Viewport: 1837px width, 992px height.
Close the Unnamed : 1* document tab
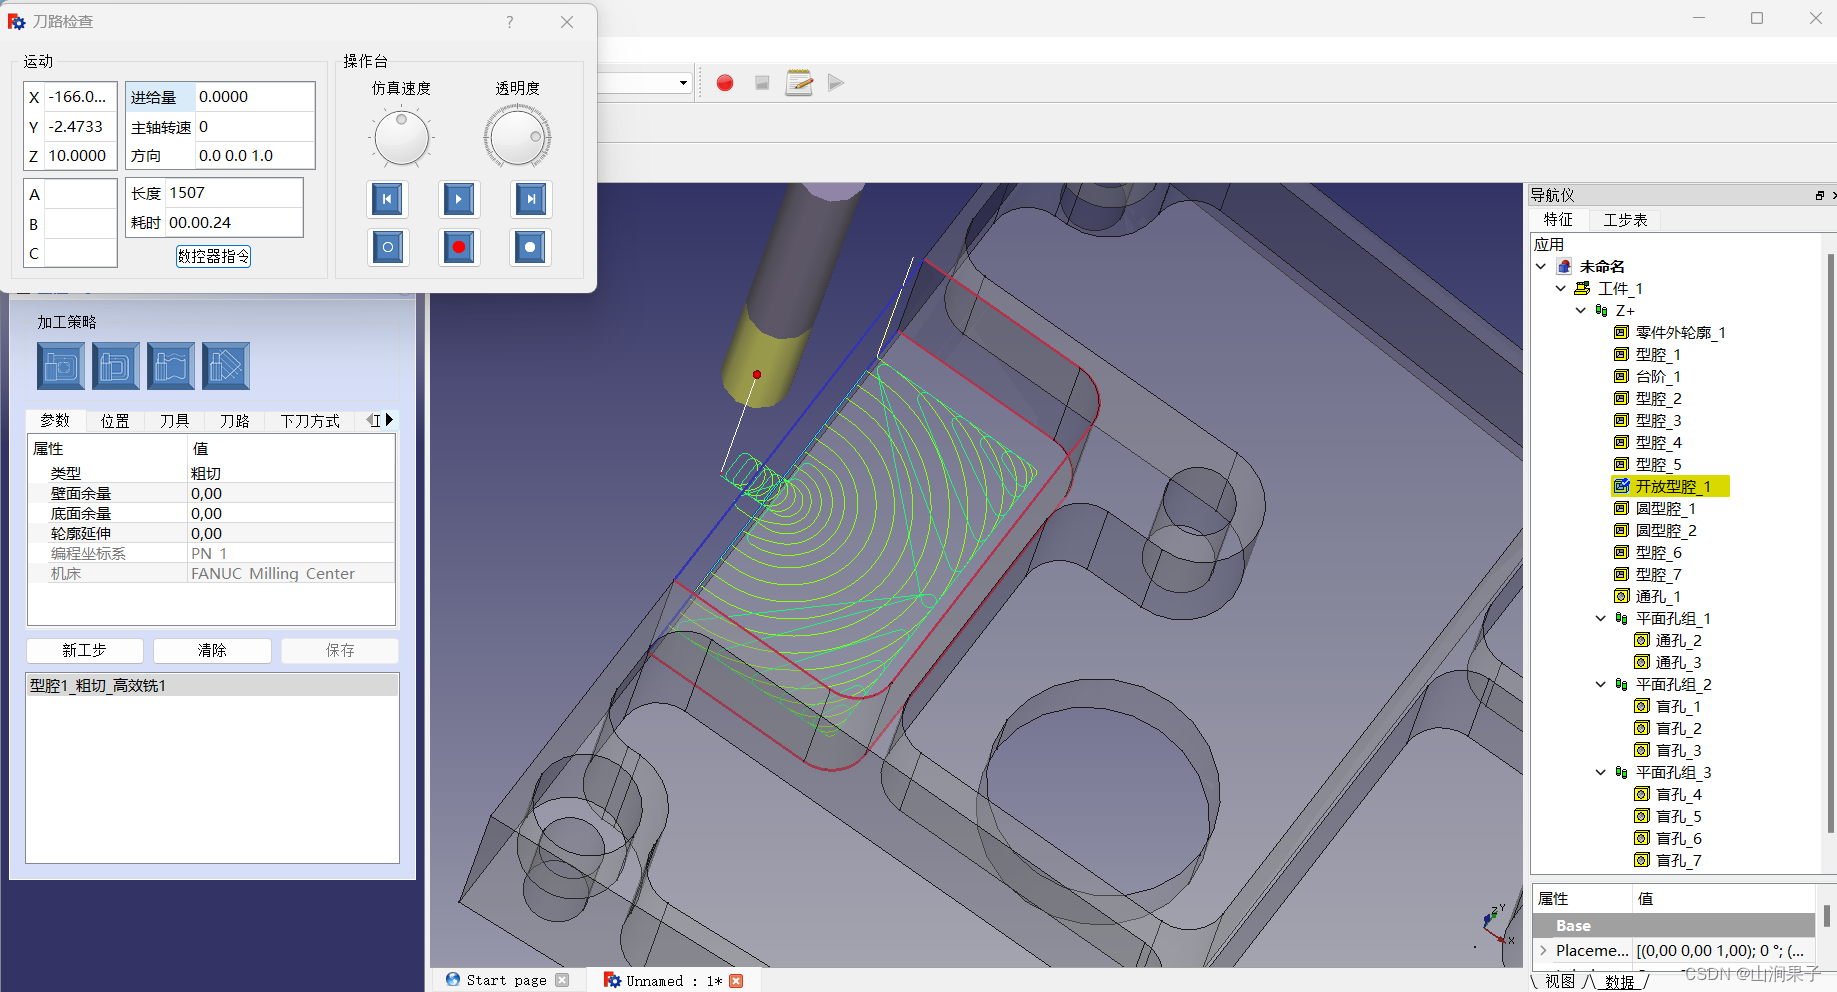pos(736,980)
